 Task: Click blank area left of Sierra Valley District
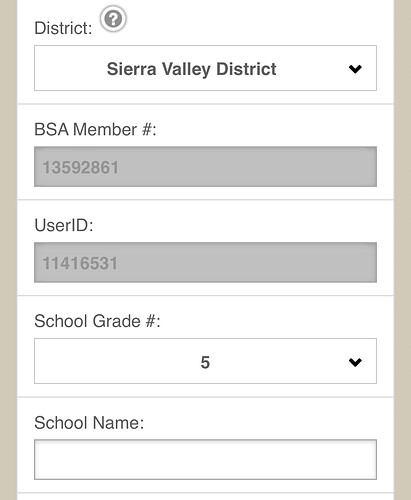tap(70, 68)
